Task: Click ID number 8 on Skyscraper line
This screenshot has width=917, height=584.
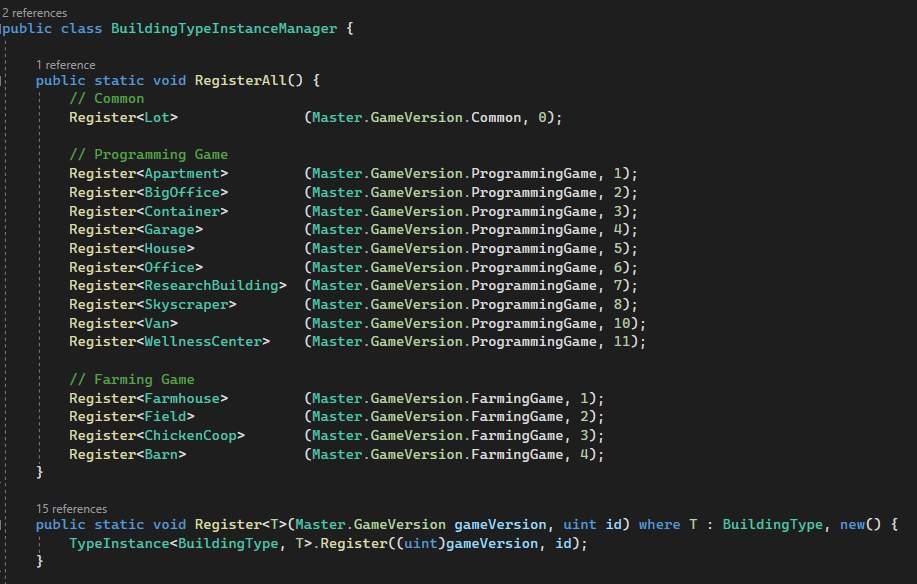Action: pos(618,305)
